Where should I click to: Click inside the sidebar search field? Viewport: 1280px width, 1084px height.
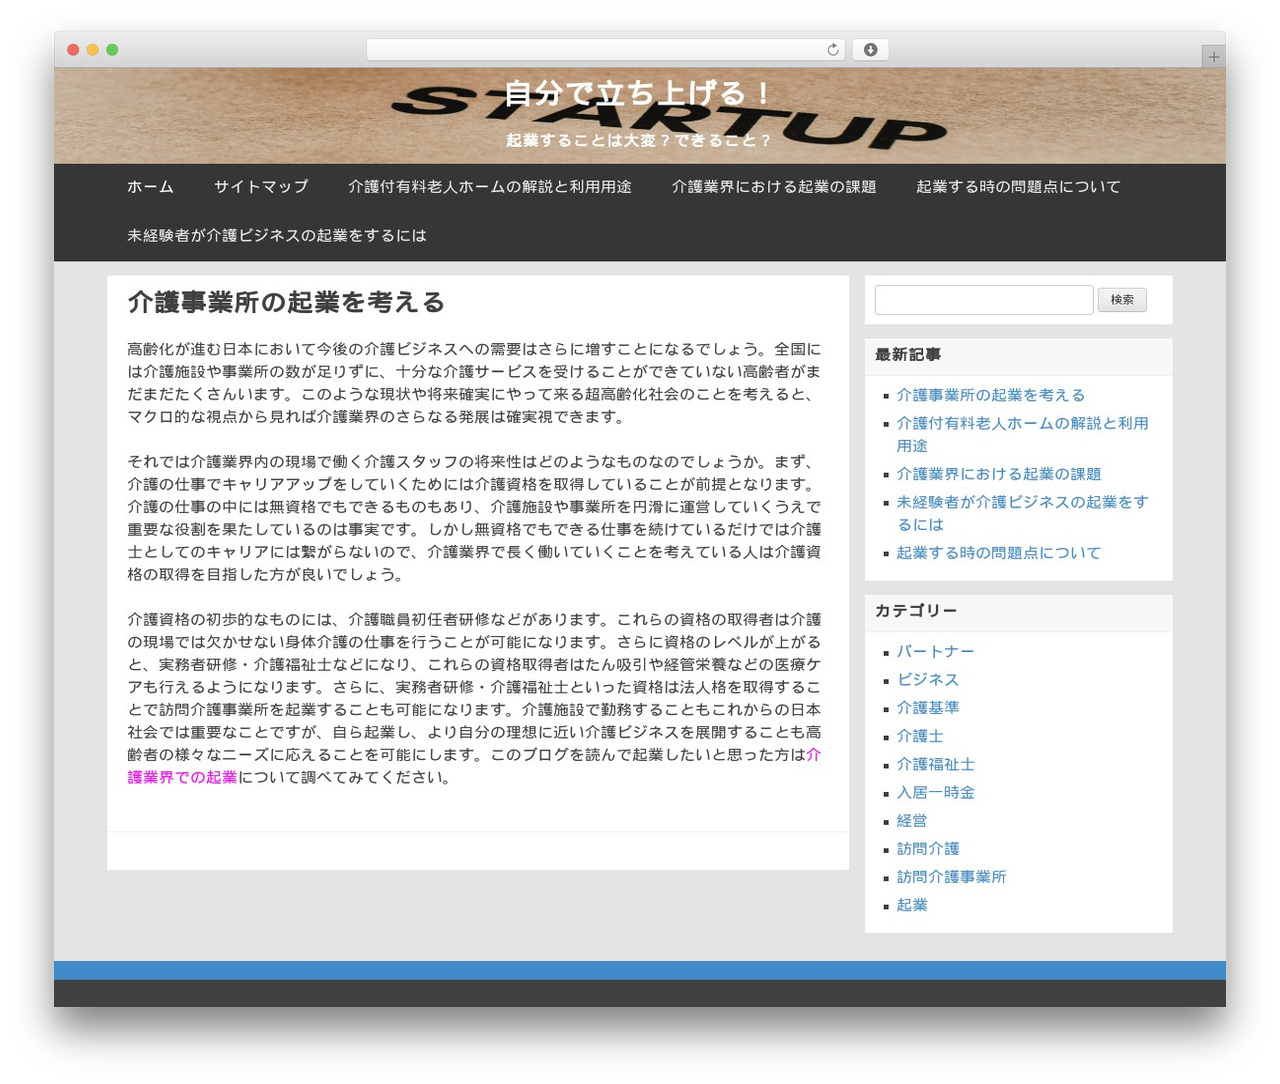tap(984, 300)
